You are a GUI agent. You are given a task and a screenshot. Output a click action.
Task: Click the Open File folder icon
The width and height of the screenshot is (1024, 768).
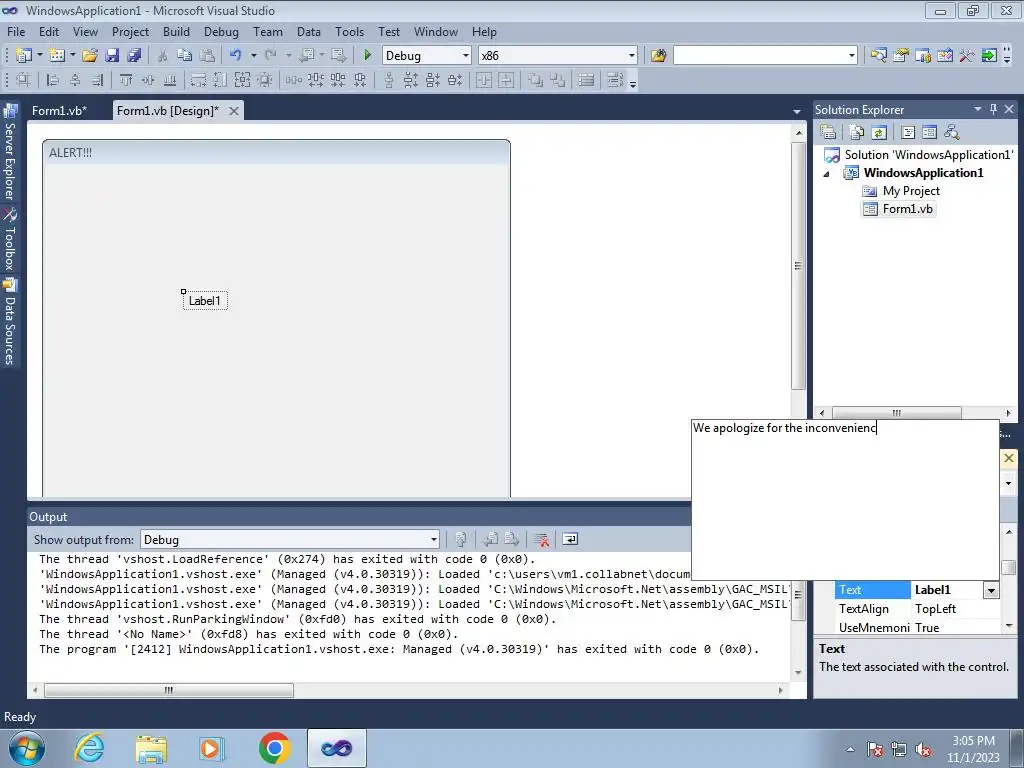(x=89, y=56)
